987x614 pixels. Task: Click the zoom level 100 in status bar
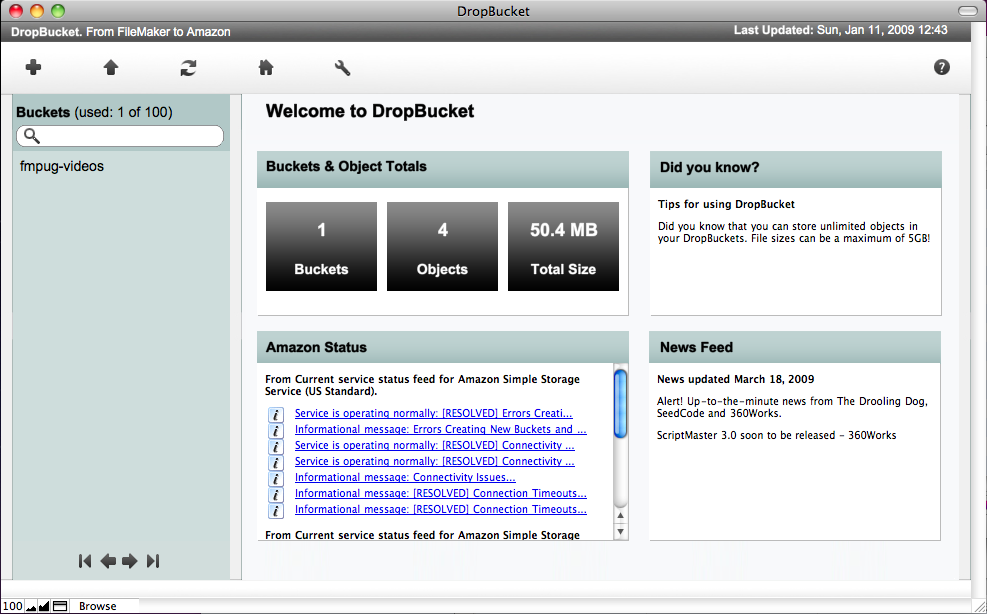pos(12,606)
